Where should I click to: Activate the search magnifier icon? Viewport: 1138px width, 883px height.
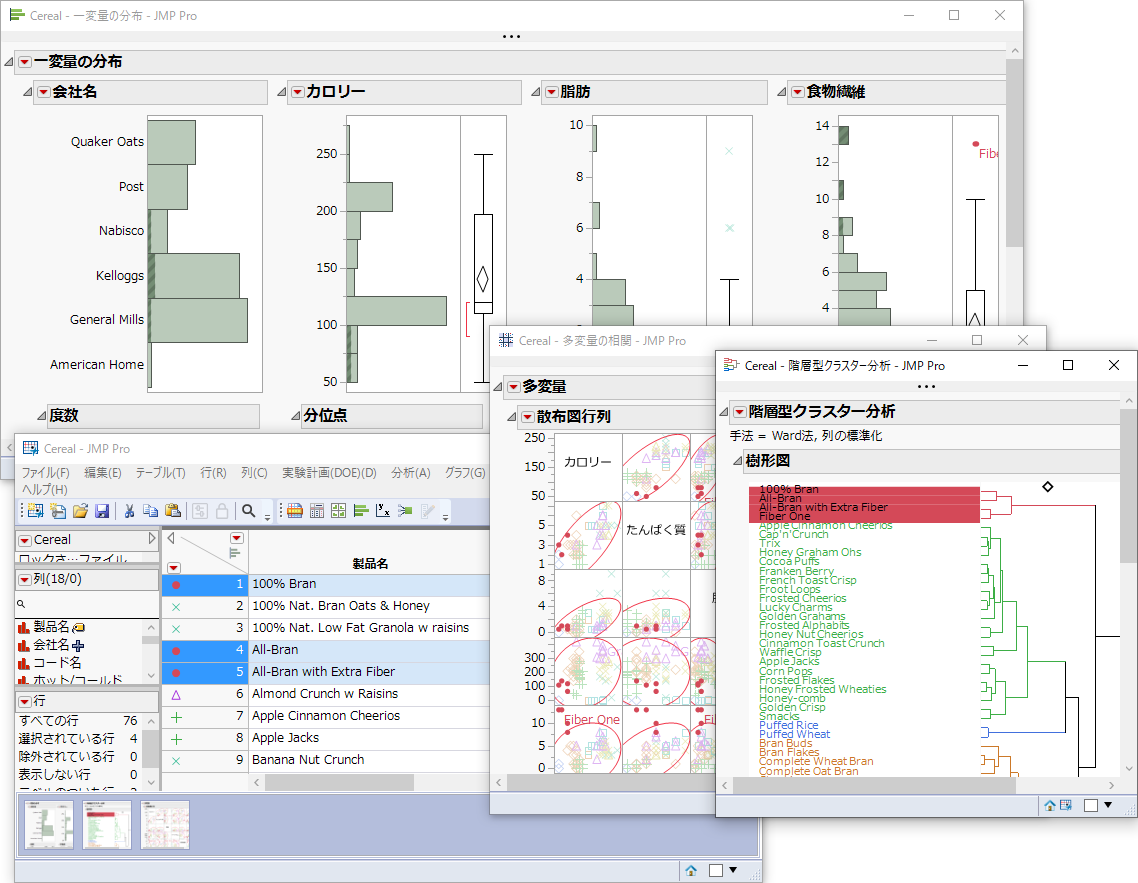point(249,510)
